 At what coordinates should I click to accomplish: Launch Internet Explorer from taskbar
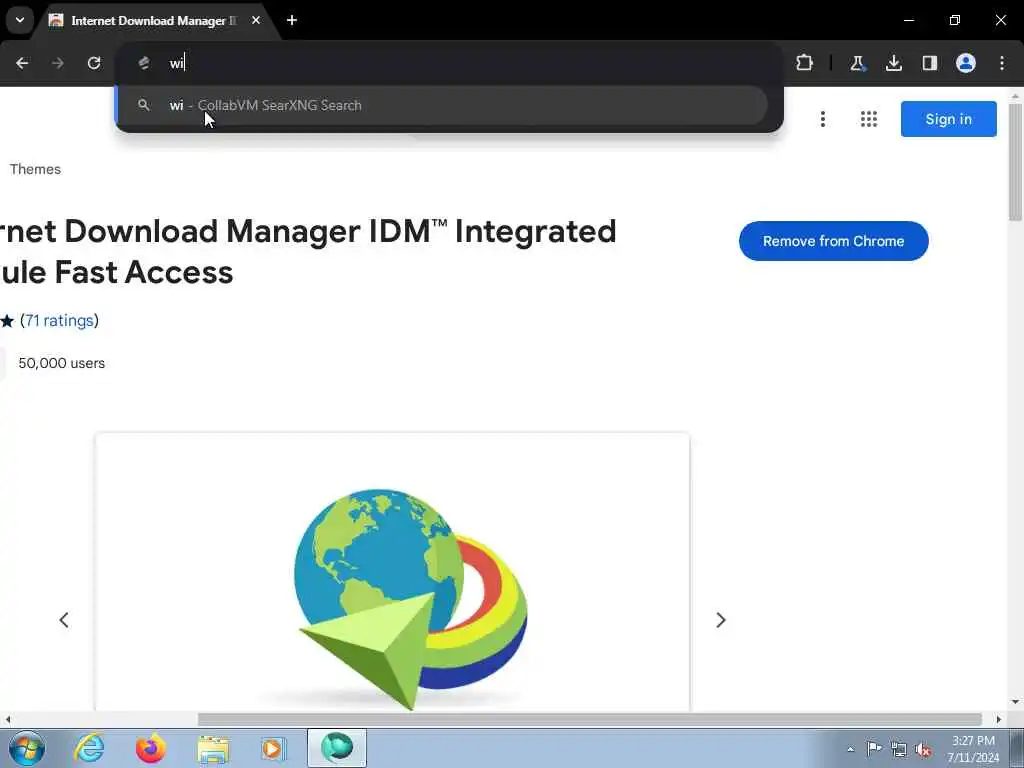pyautogui.click(x=89, y=748)
